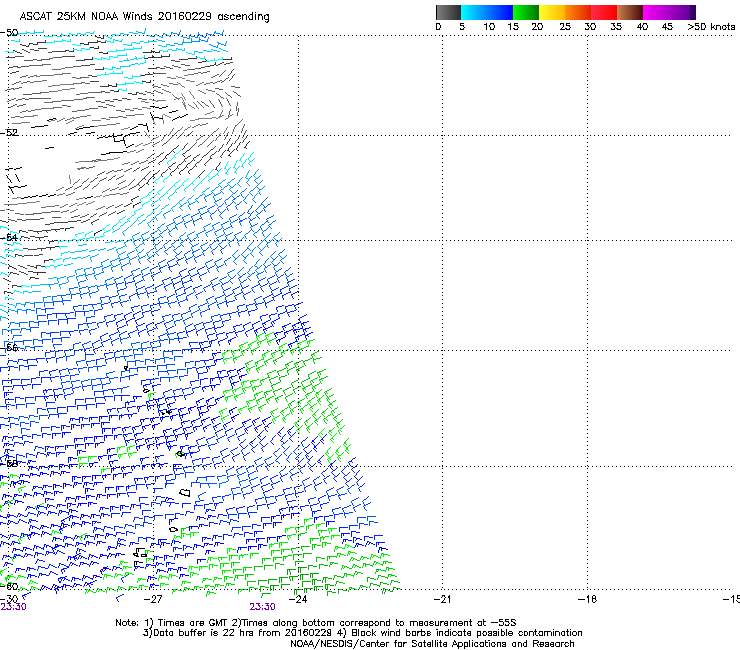Click the -50 latitude label
The height and width of the screenshot is (650, 740).
point(9,33)
